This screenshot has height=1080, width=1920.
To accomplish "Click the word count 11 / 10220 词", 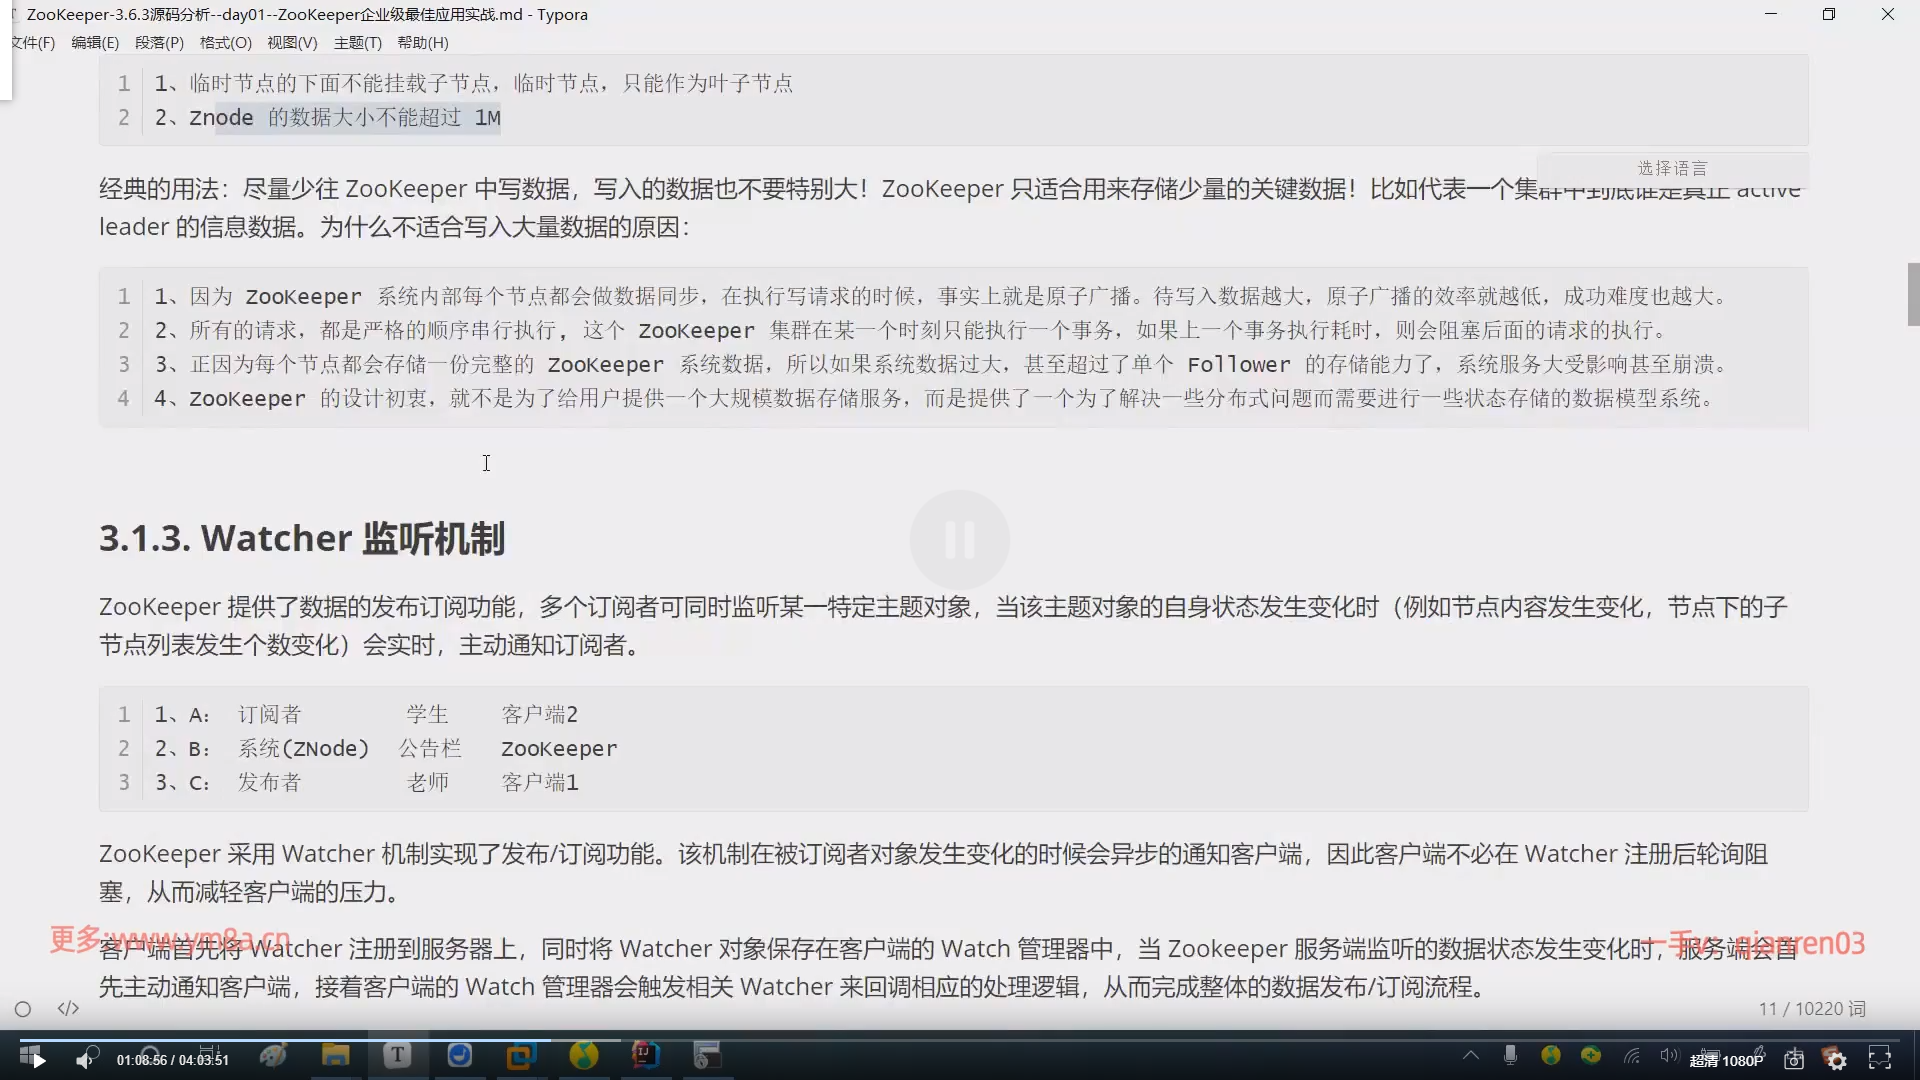I will pos(1811,1009).
